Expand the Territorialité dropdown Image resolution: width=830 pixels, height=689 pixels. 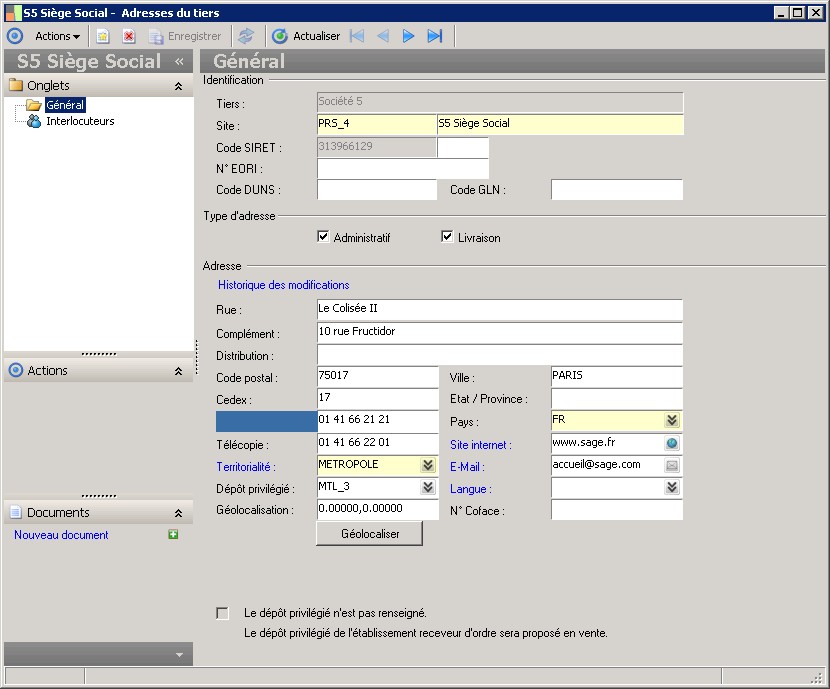click(x=428, y=465)
